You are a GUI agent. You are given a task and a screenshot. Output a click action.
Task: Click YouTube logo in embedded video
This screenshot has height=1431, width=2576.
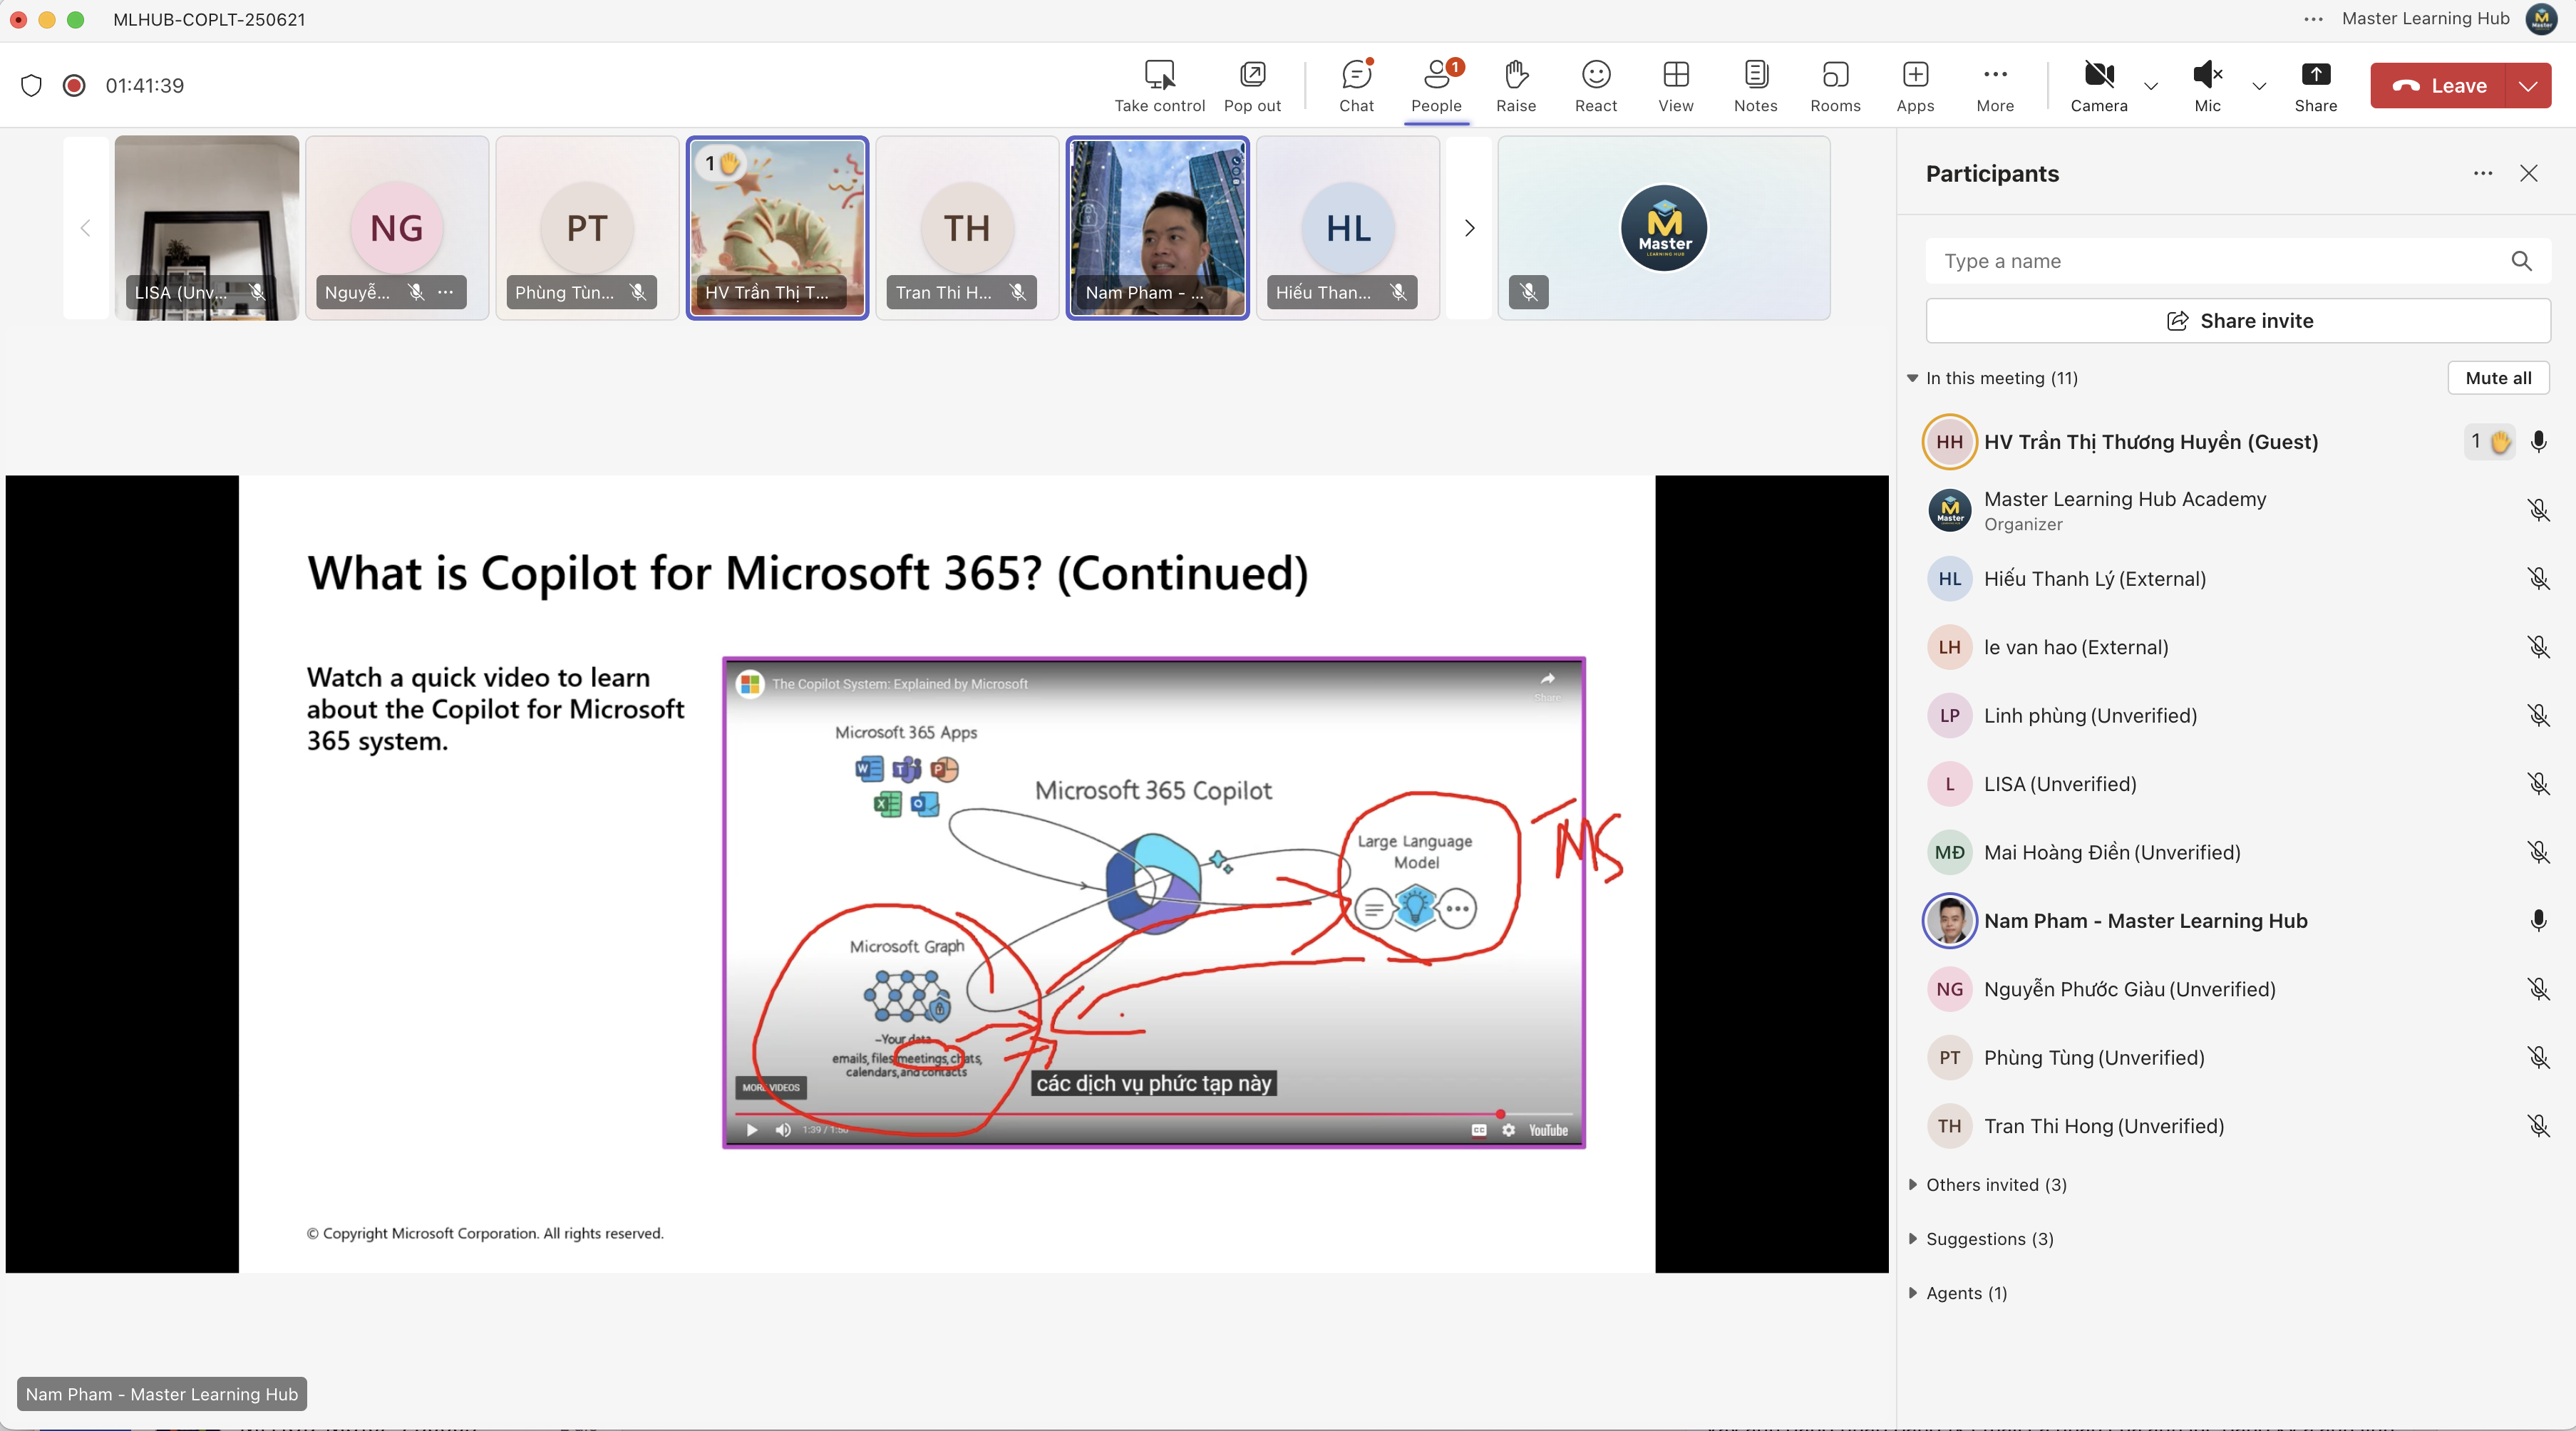coord(1547,1130)
